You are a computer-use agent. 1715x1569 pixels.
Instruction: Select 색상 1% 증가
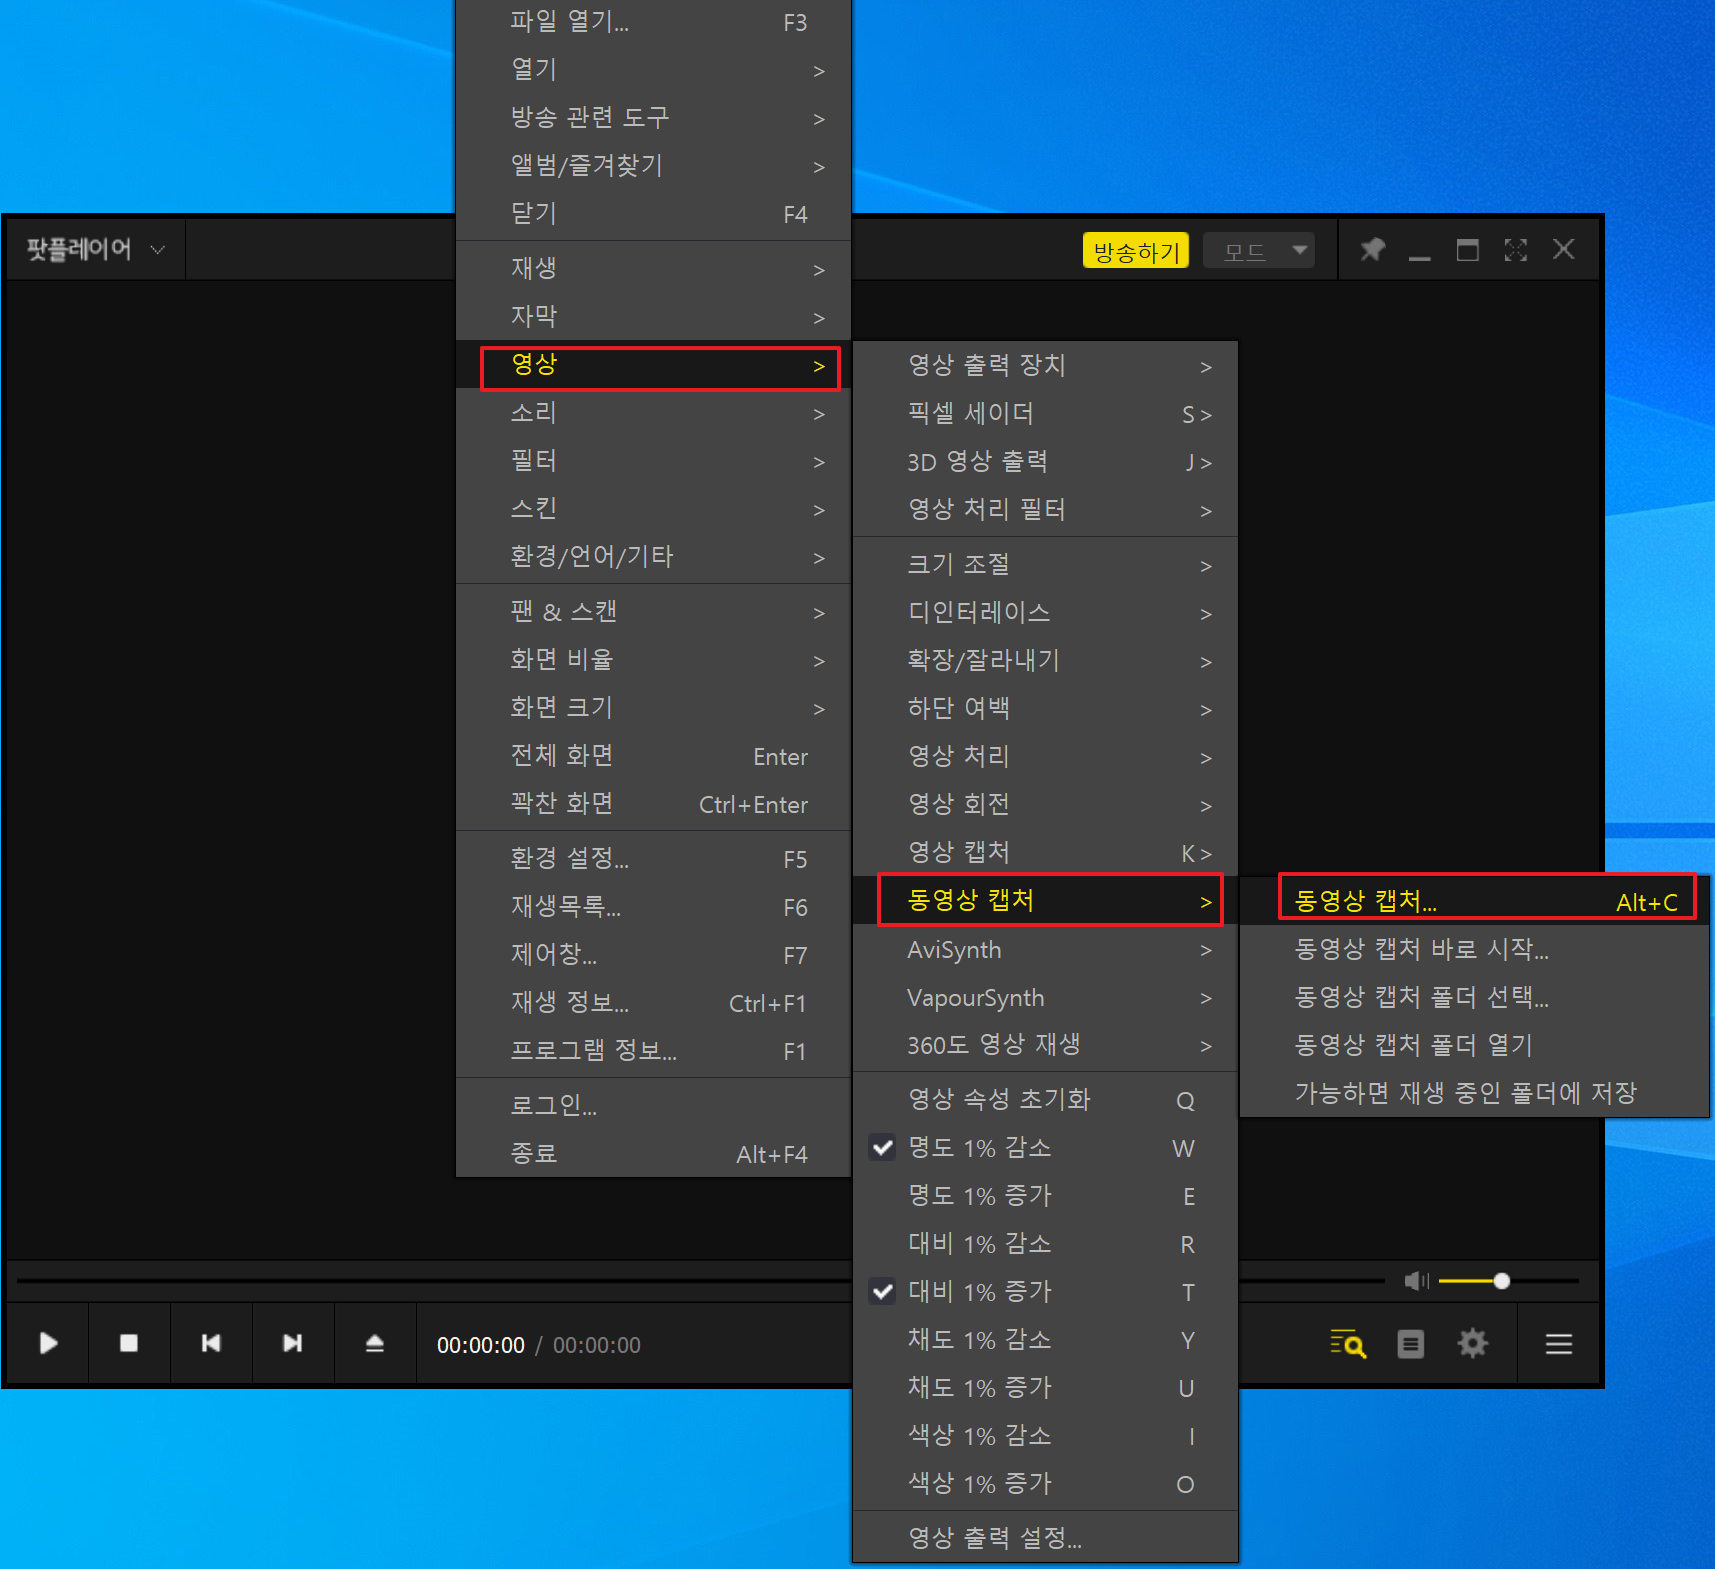pos(1045,1484)
